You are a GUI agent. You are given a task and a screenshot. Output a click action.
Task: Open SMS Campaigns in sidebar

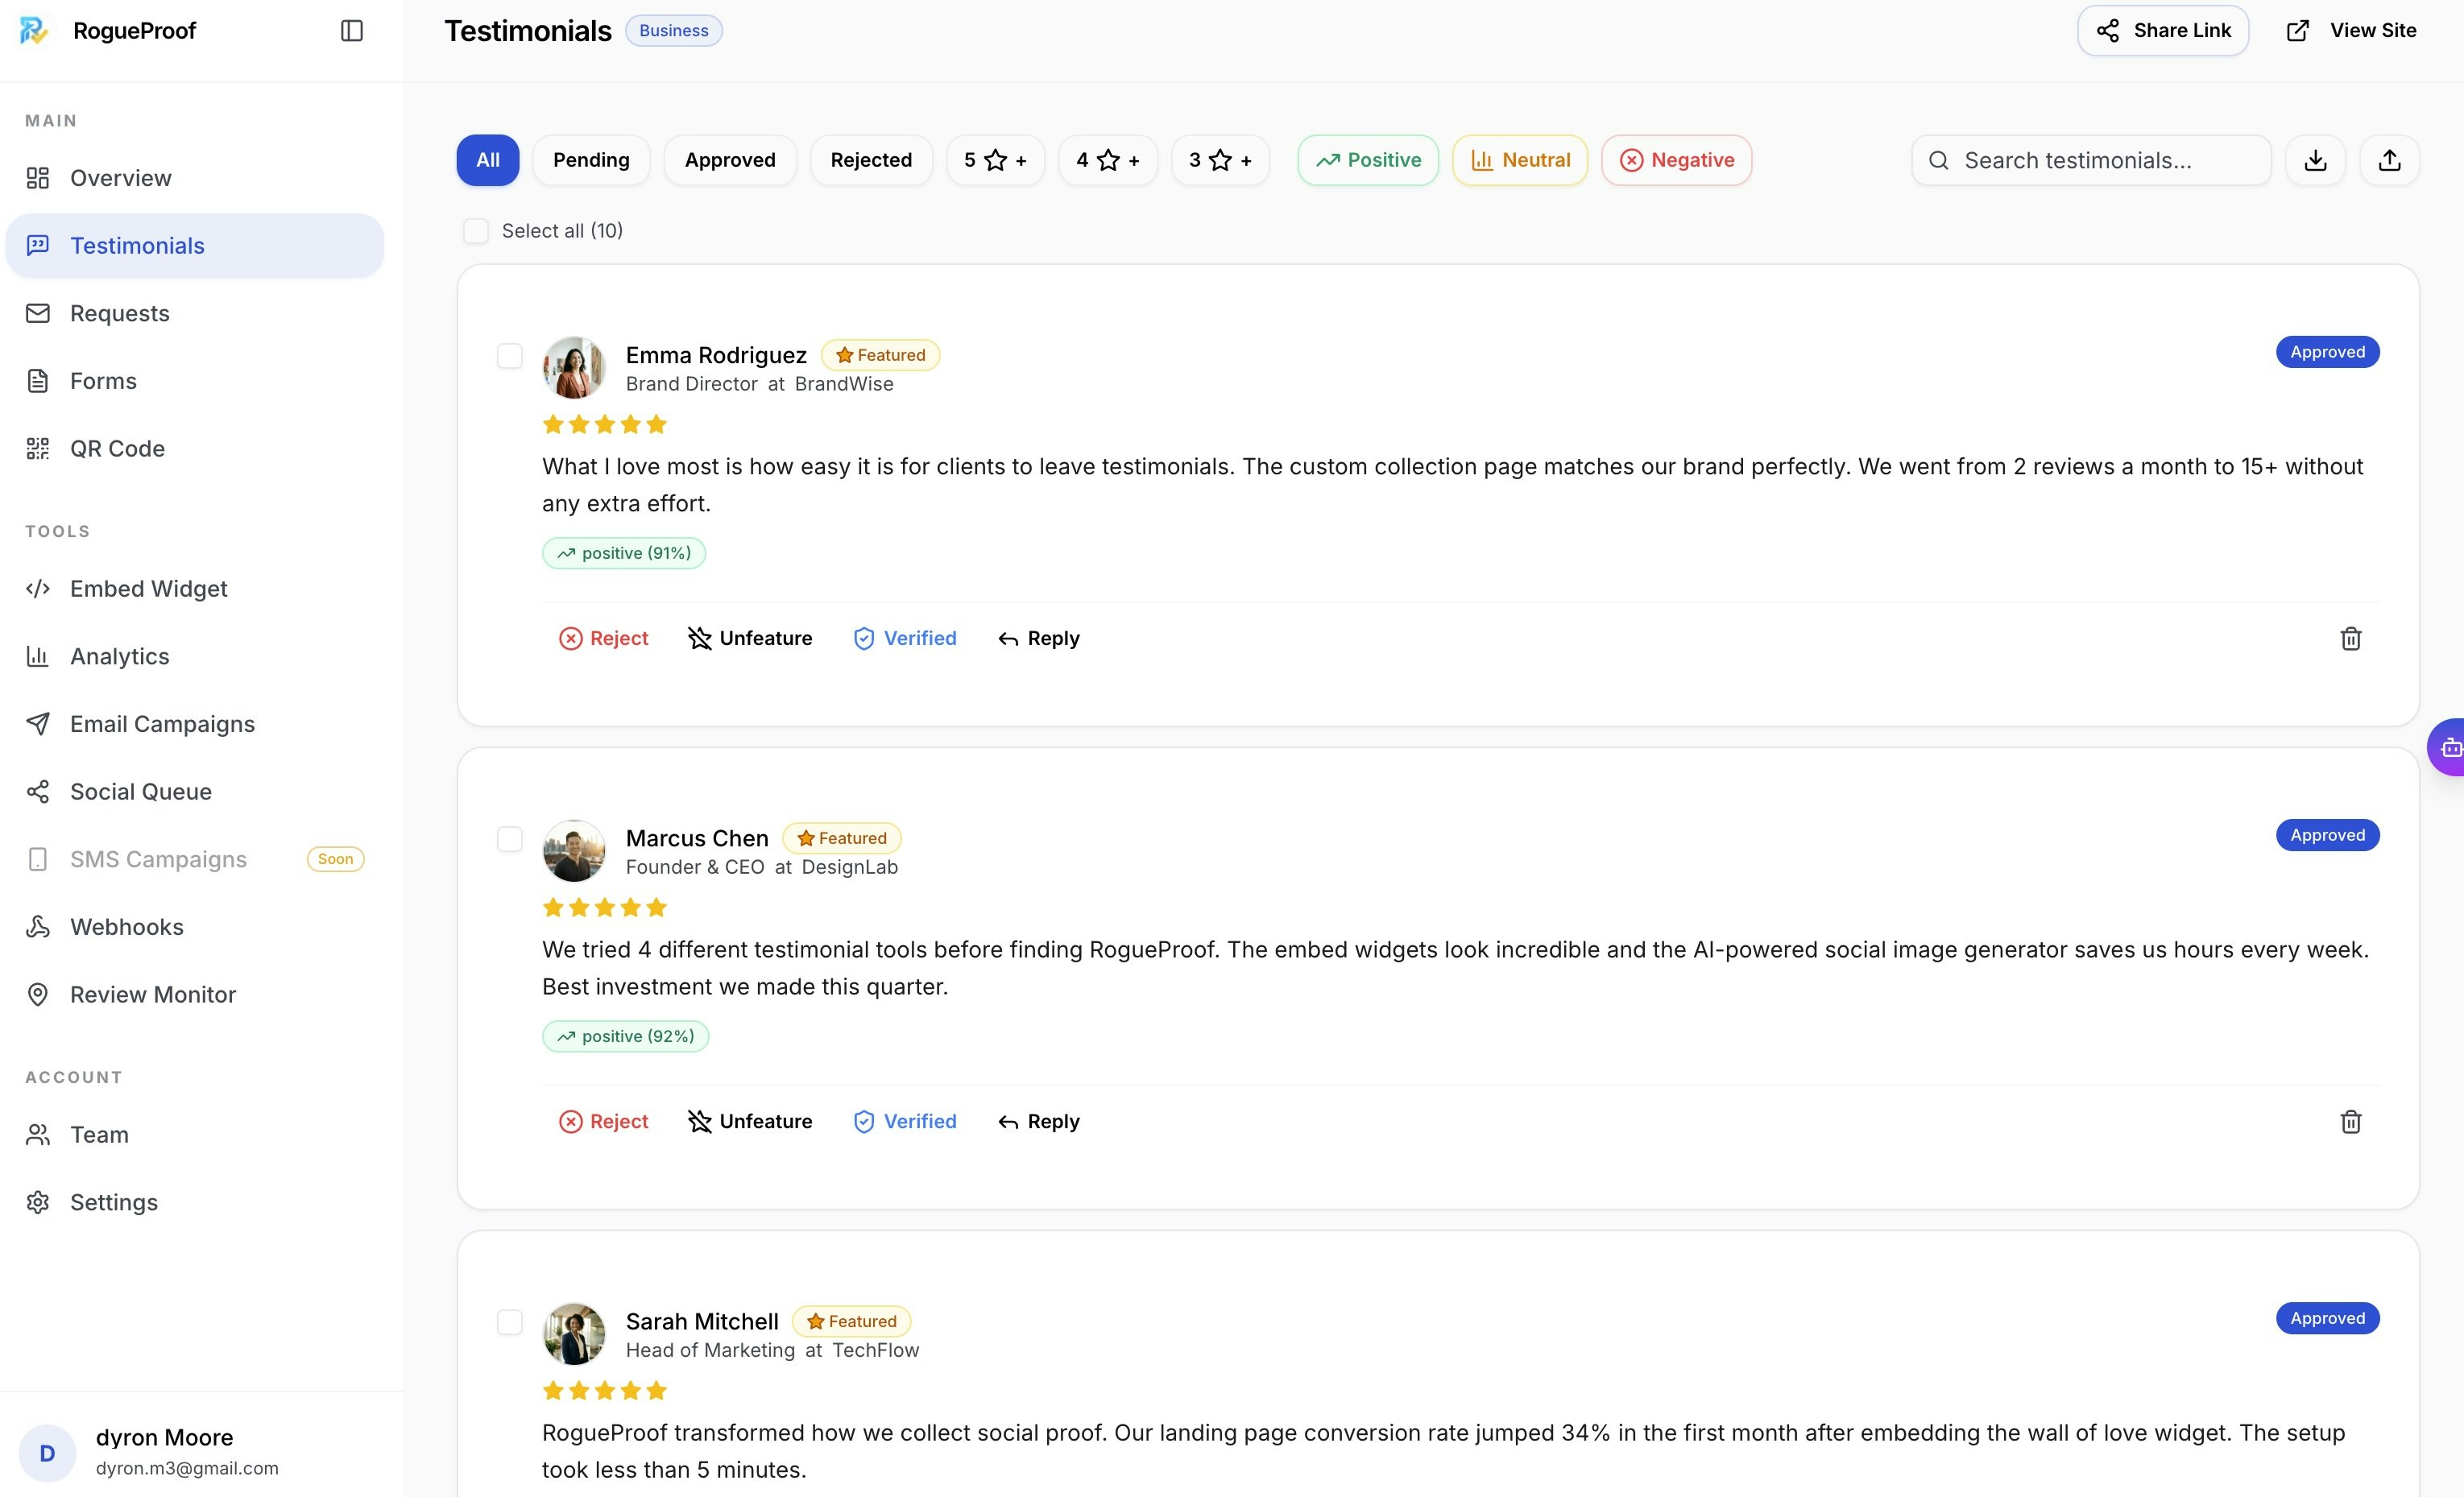coord(195,859)
